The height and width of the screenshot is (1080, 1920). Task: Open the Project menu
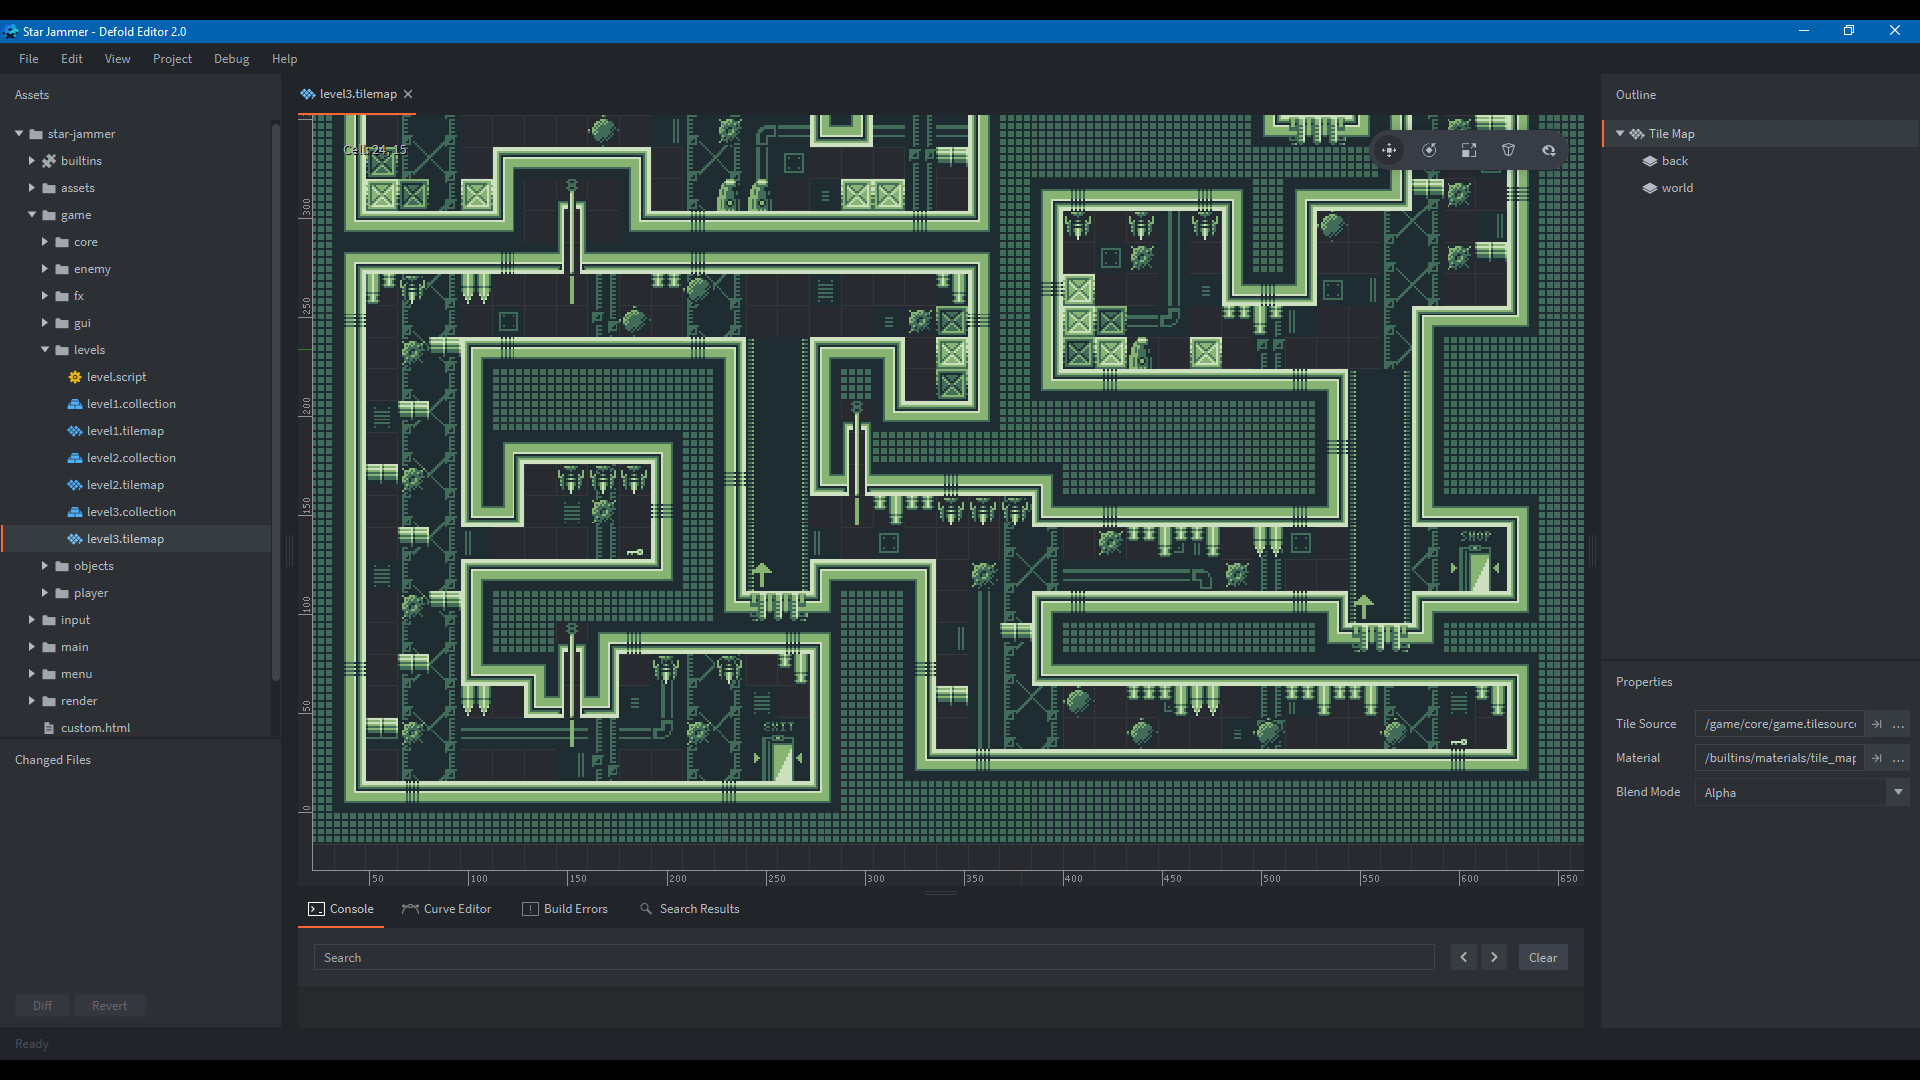172,58
